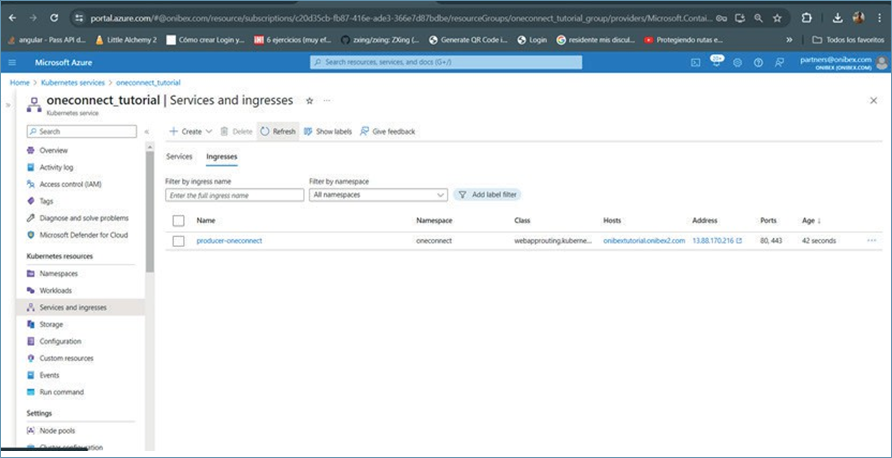Open Cloud Shell from the top bar
The image size is (892, 458).
click(x=695, y=63)
